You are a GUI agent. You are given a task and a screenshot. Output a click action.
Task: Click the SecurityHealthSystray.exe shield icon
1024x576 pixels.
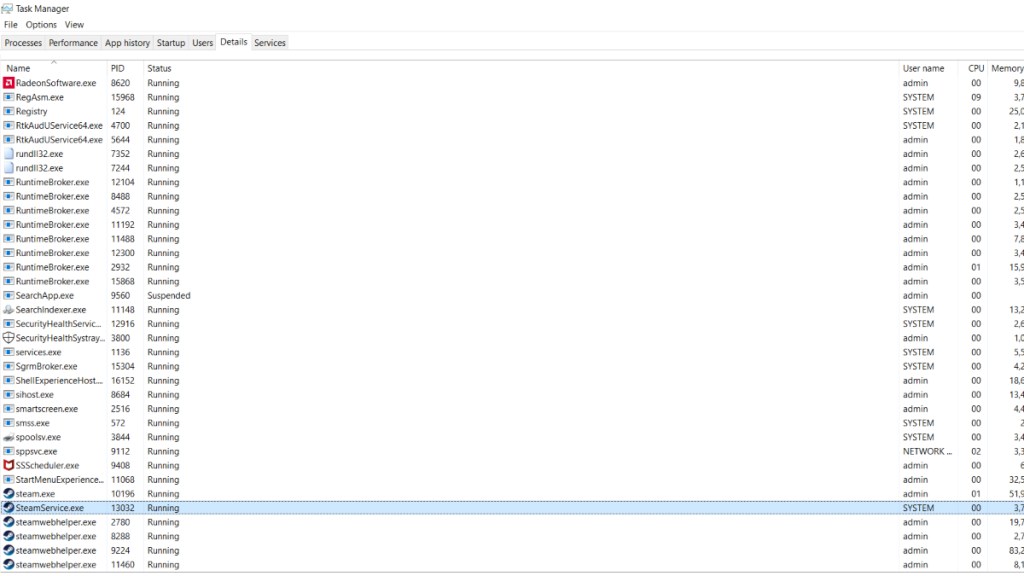9,338
